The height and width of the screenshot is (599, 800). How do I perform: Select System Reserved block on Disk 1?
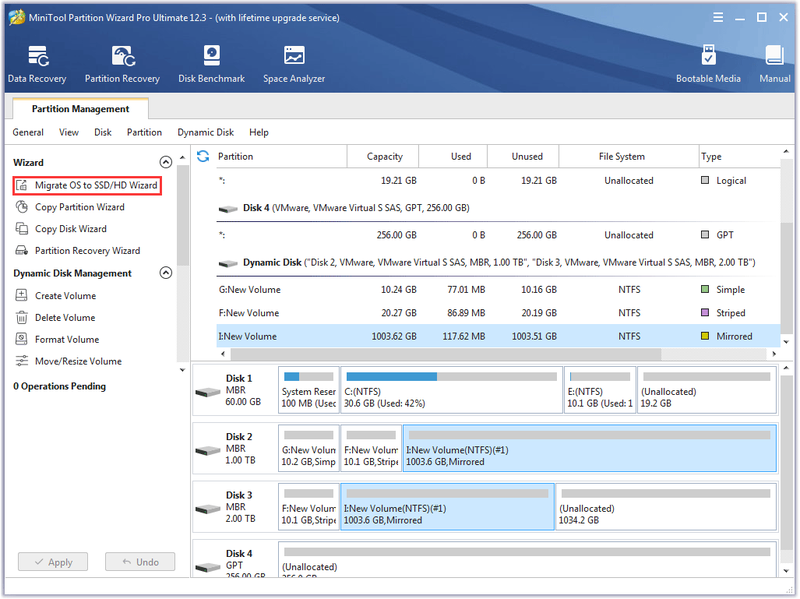coord(309,390)
